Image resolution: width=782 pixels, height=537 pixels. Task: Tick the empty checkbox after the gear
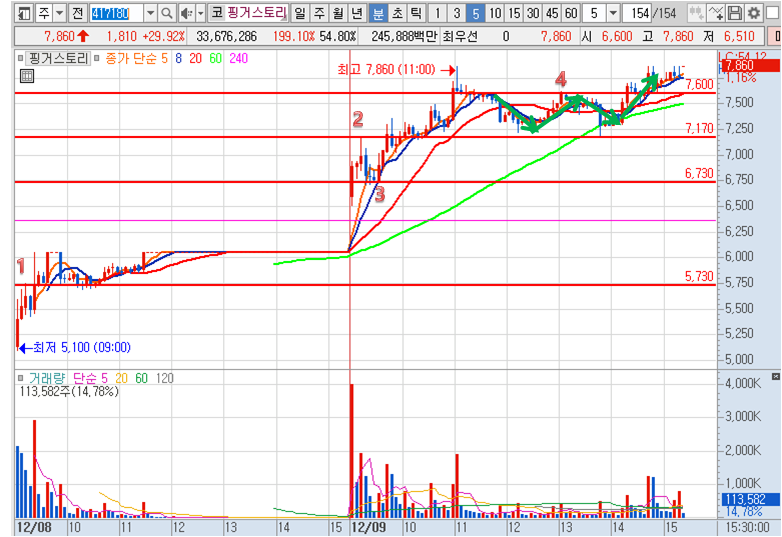tap(771, 13)
